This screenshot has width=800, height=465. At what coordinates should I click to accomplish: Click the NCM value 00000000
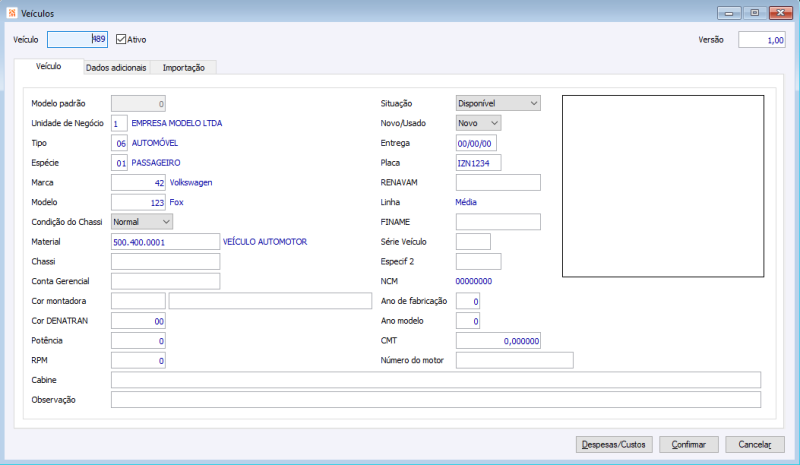coord(473,281)
